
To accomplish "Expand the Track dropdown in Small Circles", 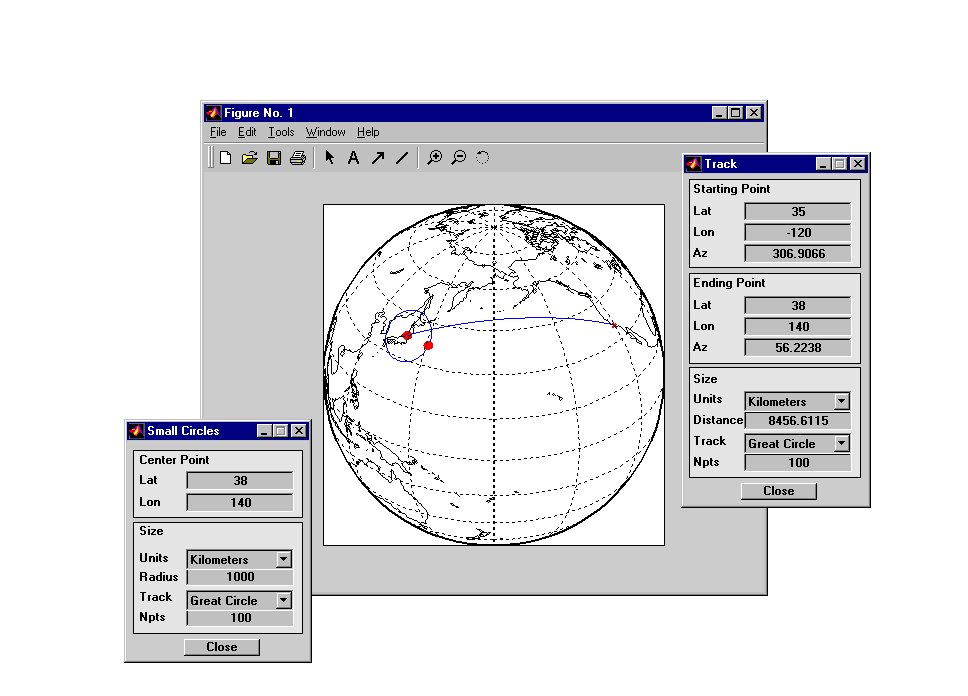I will (283, 600).
